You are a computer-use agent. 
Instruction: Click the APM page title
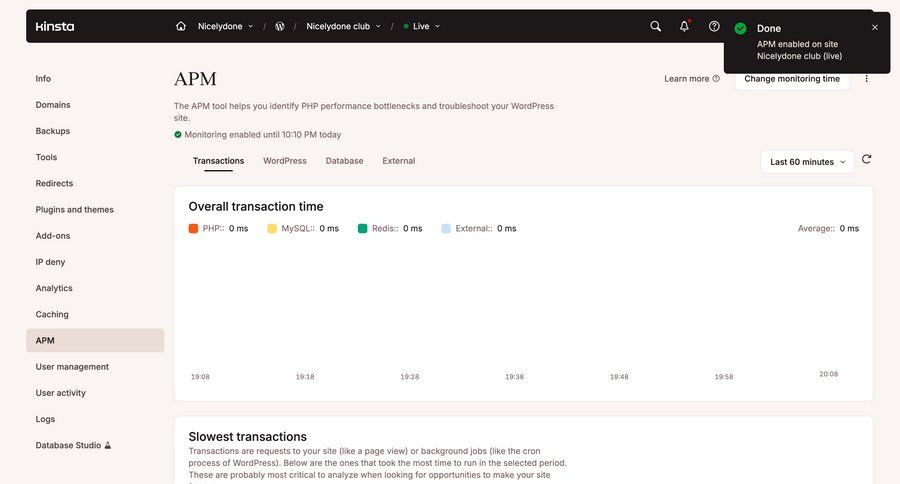click(195, 79)
